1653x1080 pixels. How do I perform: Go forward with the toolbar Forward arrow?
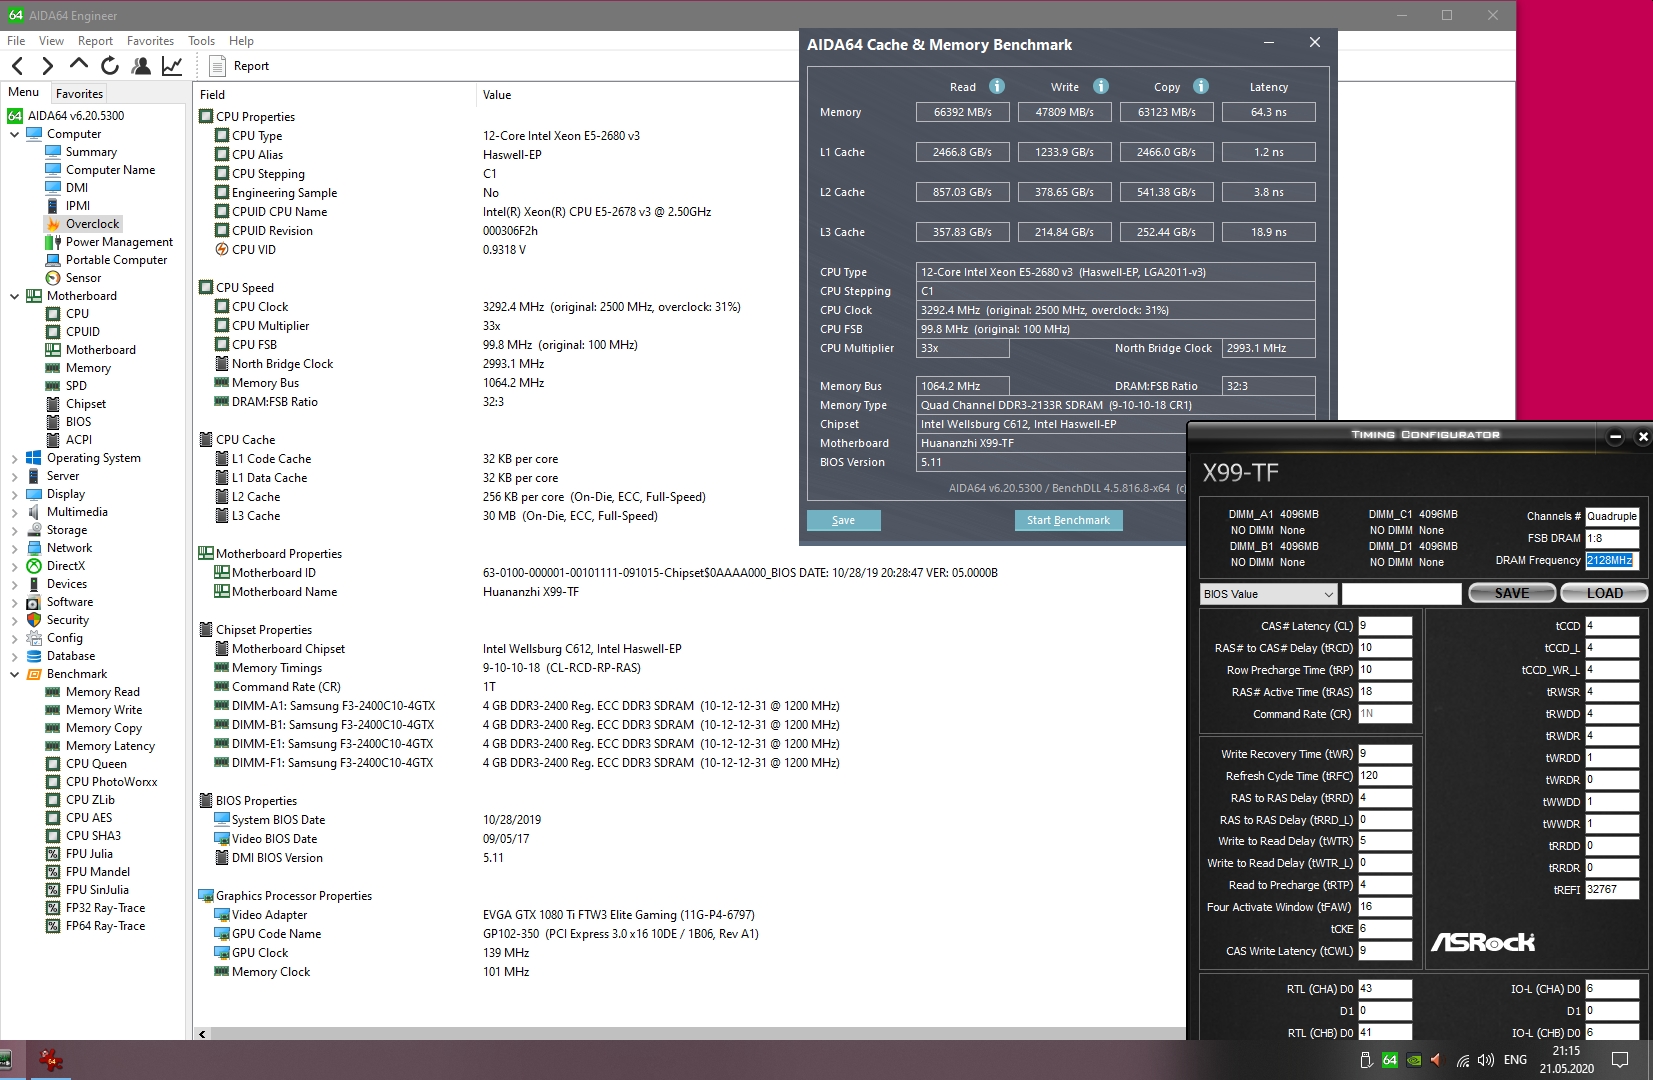[47, 66]
